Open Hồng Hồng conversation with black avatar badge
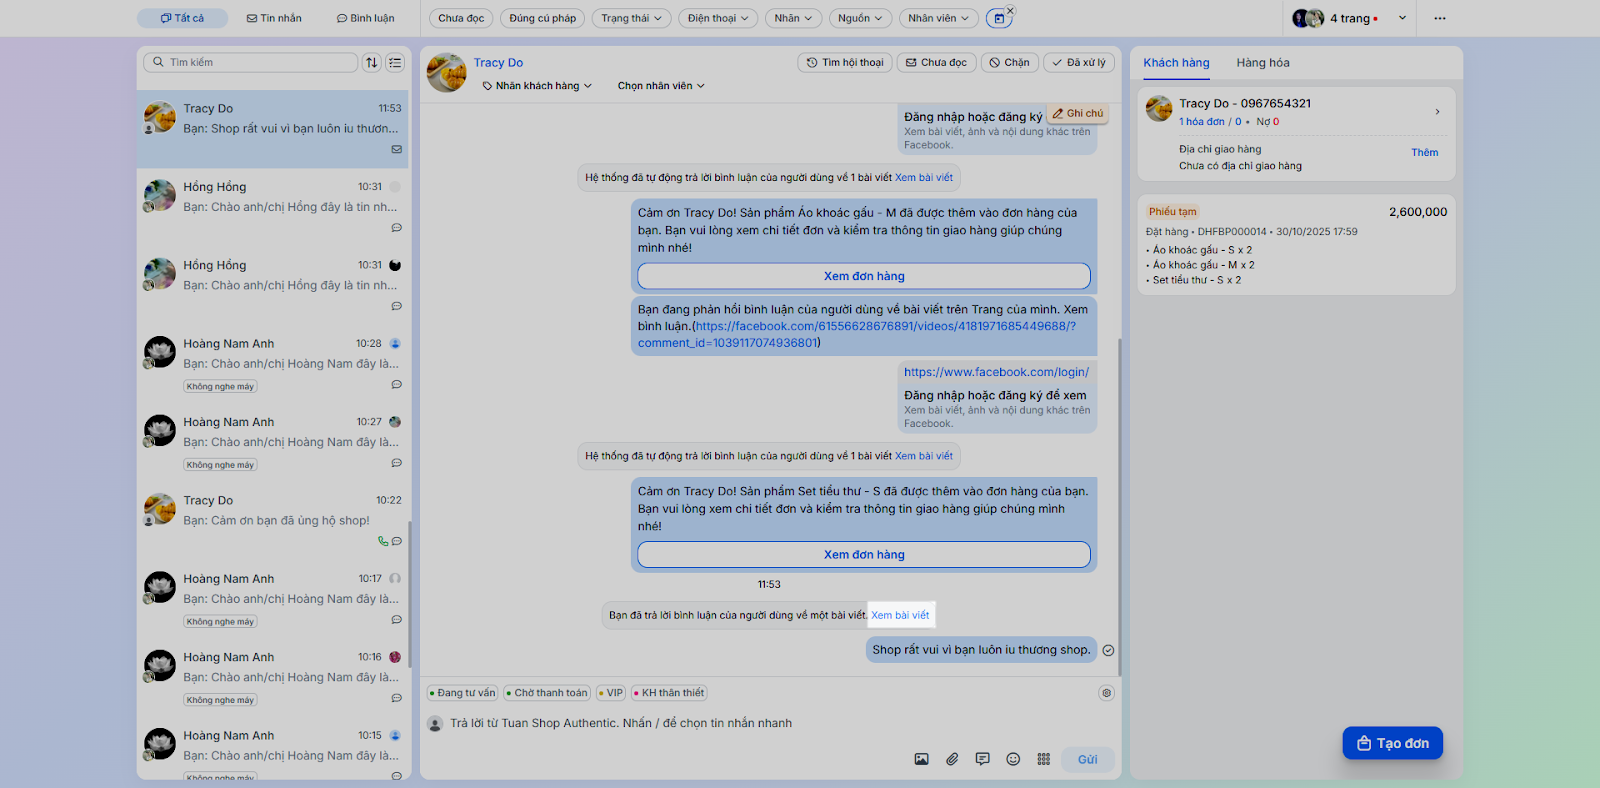This screenshot has height=788, width=1600. pyautogui.click(x=272, y=286)
